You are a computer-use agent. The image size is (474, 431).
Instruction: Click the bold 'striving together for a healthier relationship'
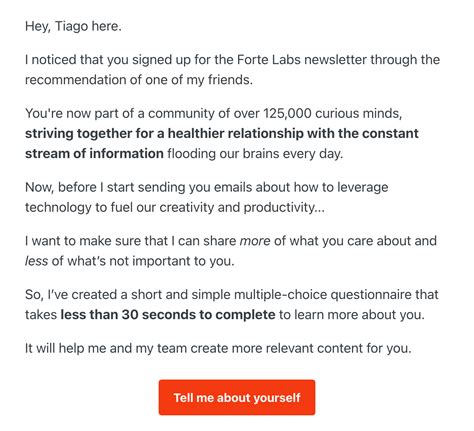pyautogui.click(x=164, y=133)
